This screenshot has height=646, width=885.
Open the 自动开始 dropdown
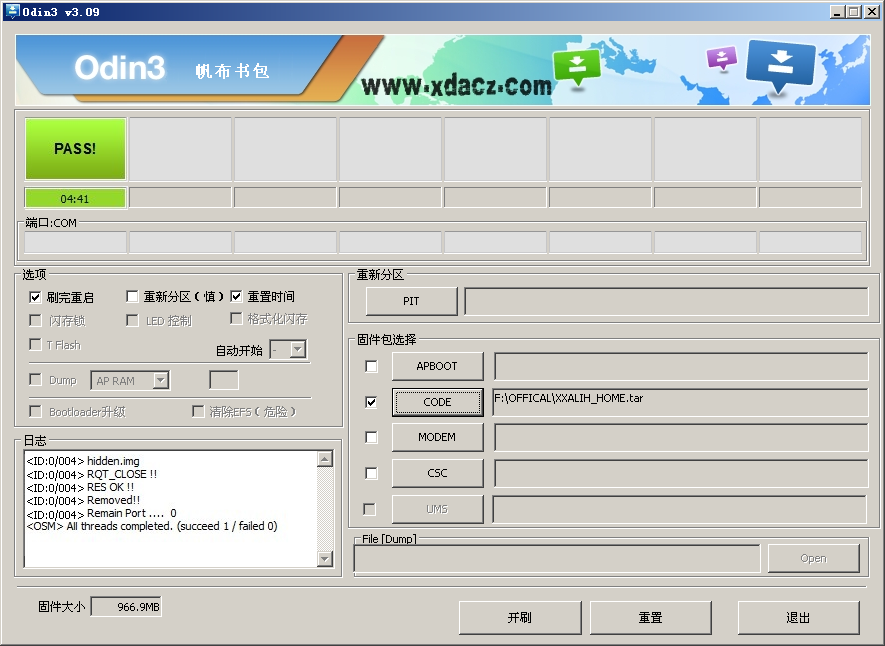click(x=291, y=349)
